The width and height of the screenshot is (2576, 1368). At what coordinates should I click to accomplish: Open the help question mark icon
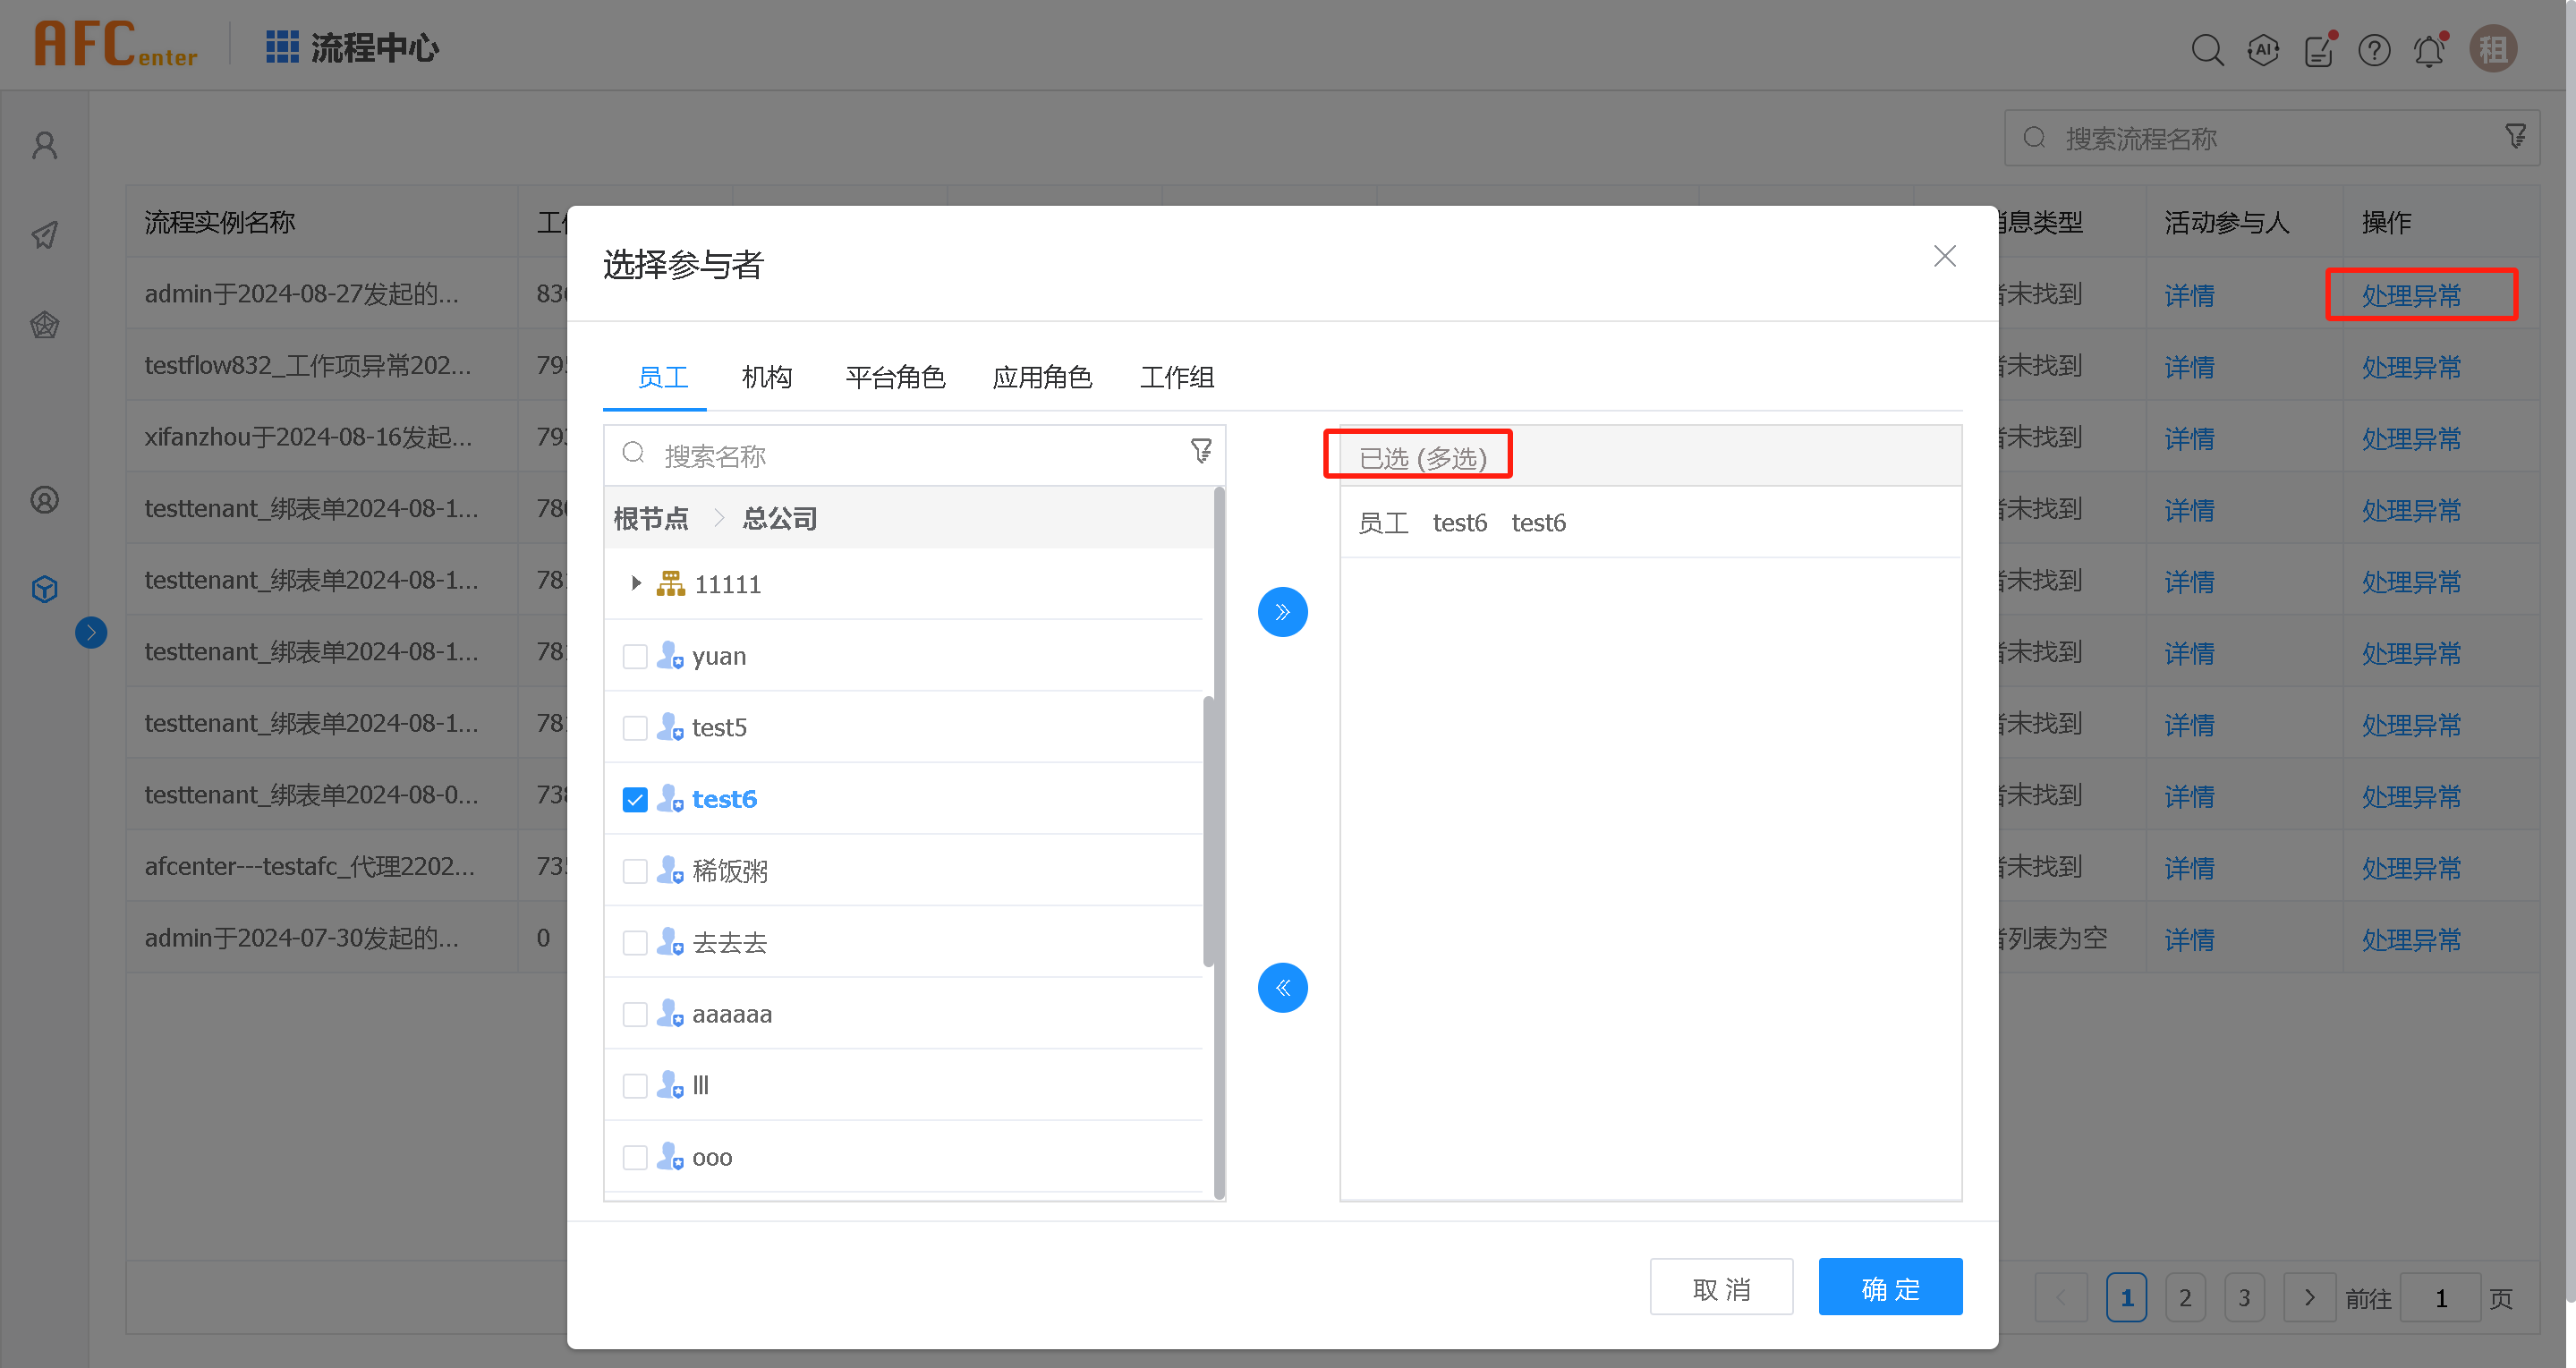pos(2374,50)
